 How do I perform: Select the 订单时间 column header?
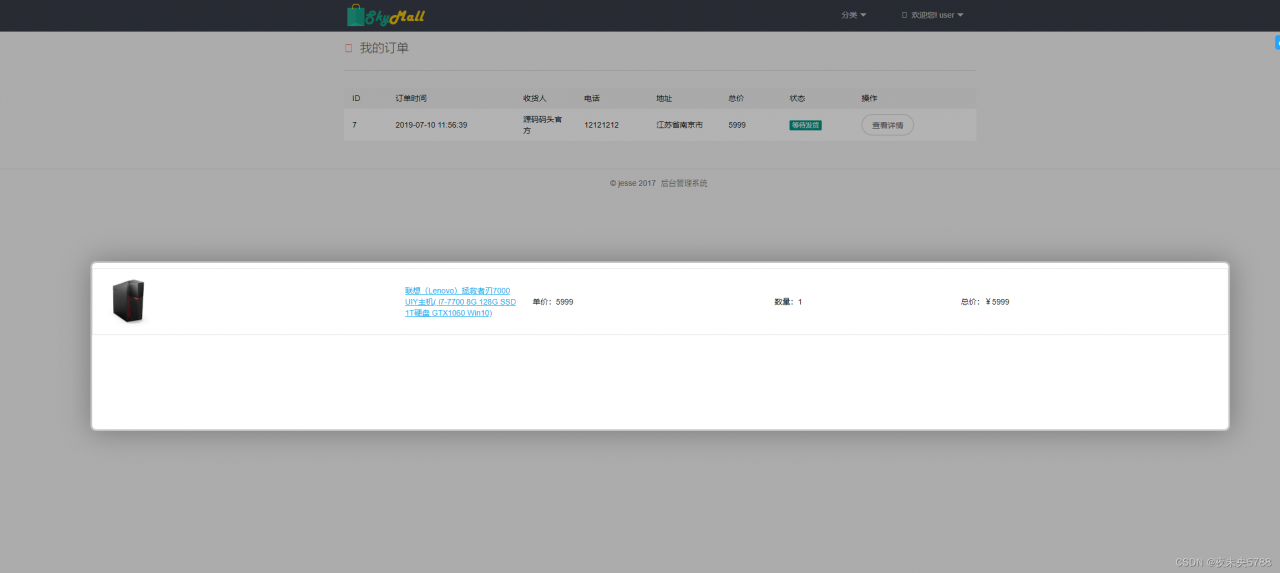[411, 98]
